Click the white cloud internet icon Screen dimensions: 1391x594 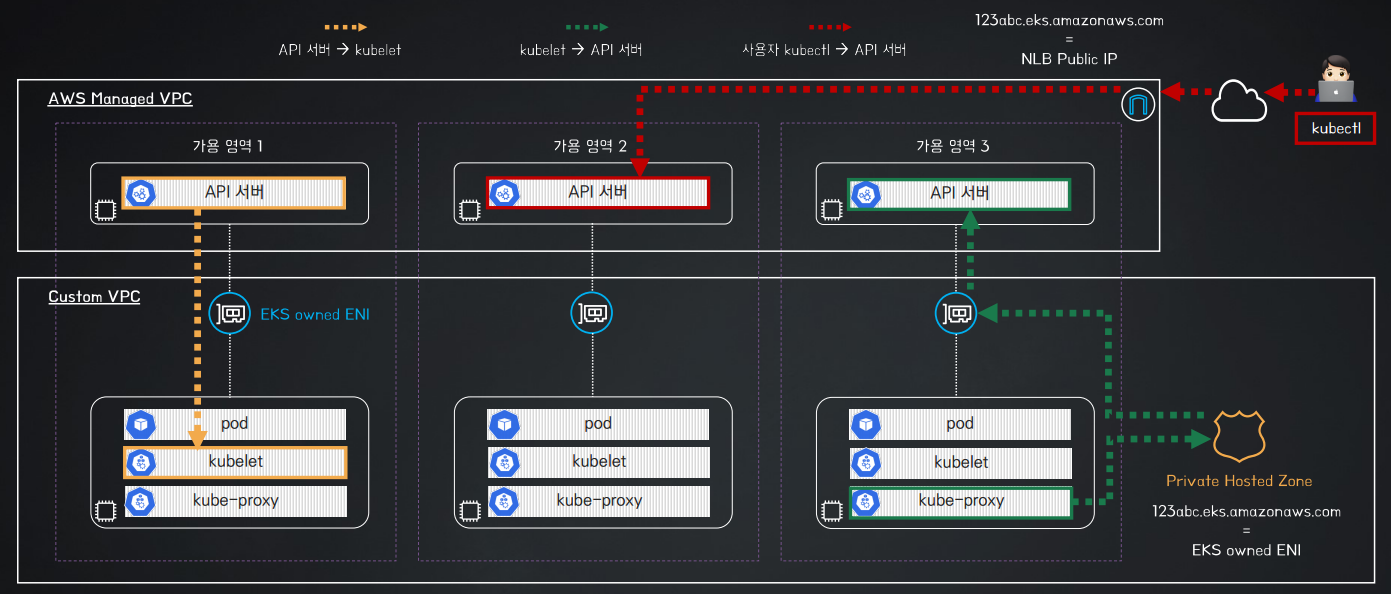point(1238,101)
